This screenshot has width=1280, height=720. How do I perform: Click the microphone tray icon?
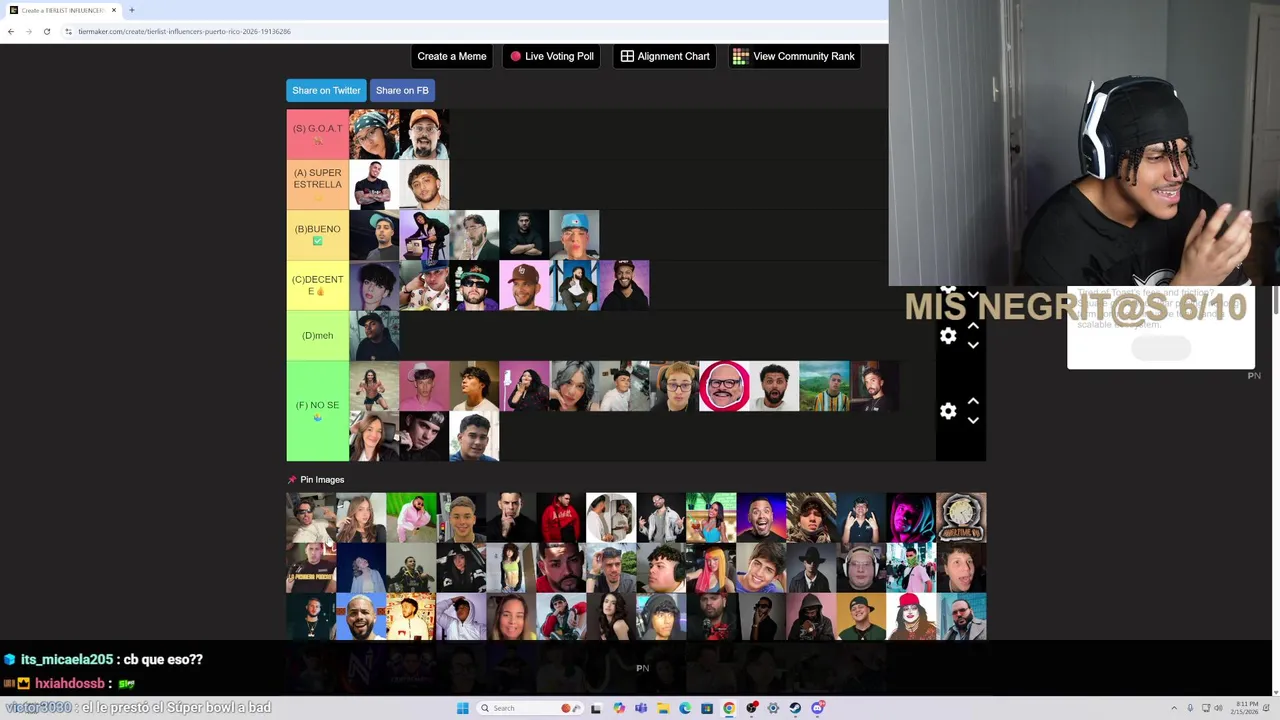pos(1190,708)
